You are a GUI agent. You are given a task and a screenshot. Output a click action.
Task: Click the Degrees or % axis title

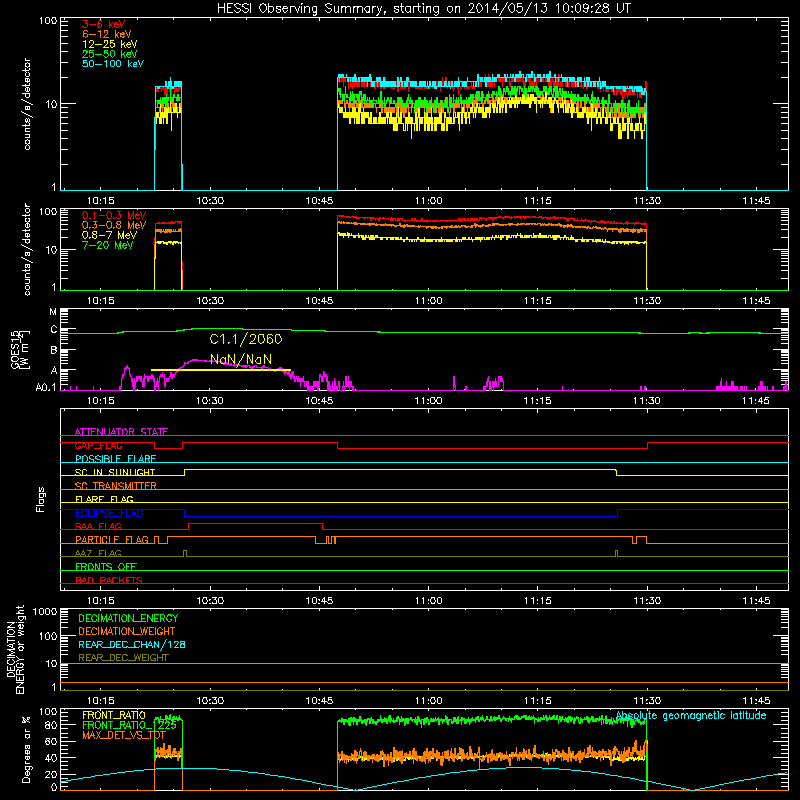pyautogui.click(x=26, y=749)
